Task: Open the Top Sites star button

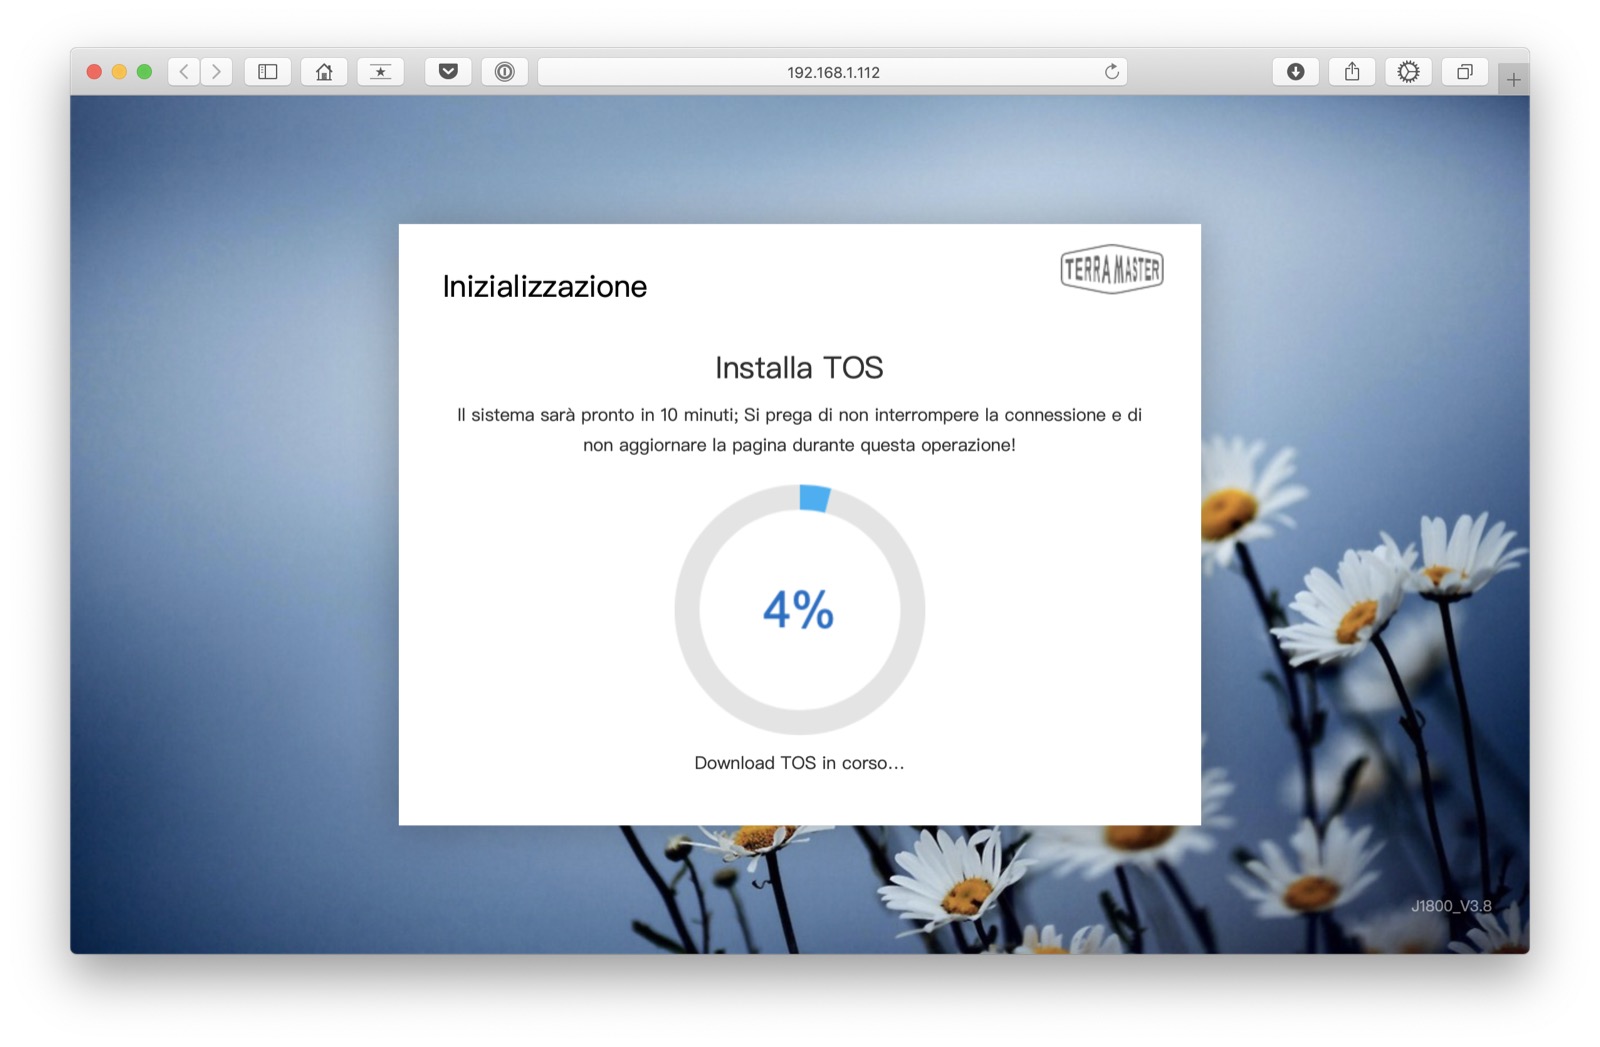Action: pos(380,72)
